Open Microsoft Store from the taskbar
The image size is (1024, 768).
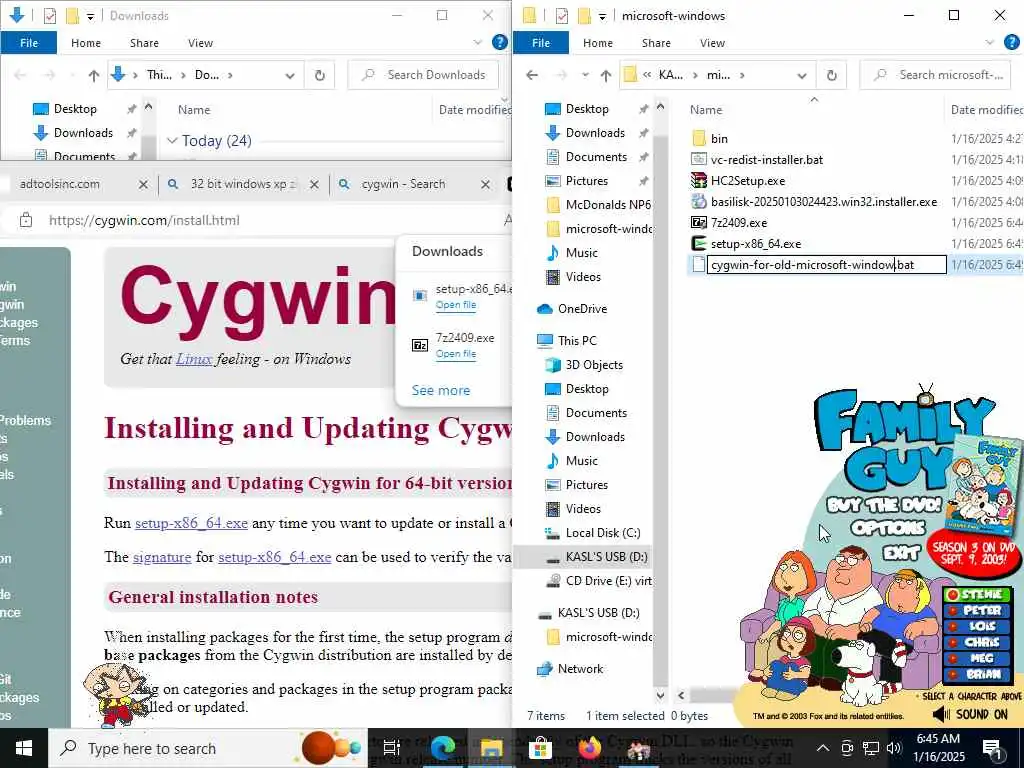click(x=540, y=748)
